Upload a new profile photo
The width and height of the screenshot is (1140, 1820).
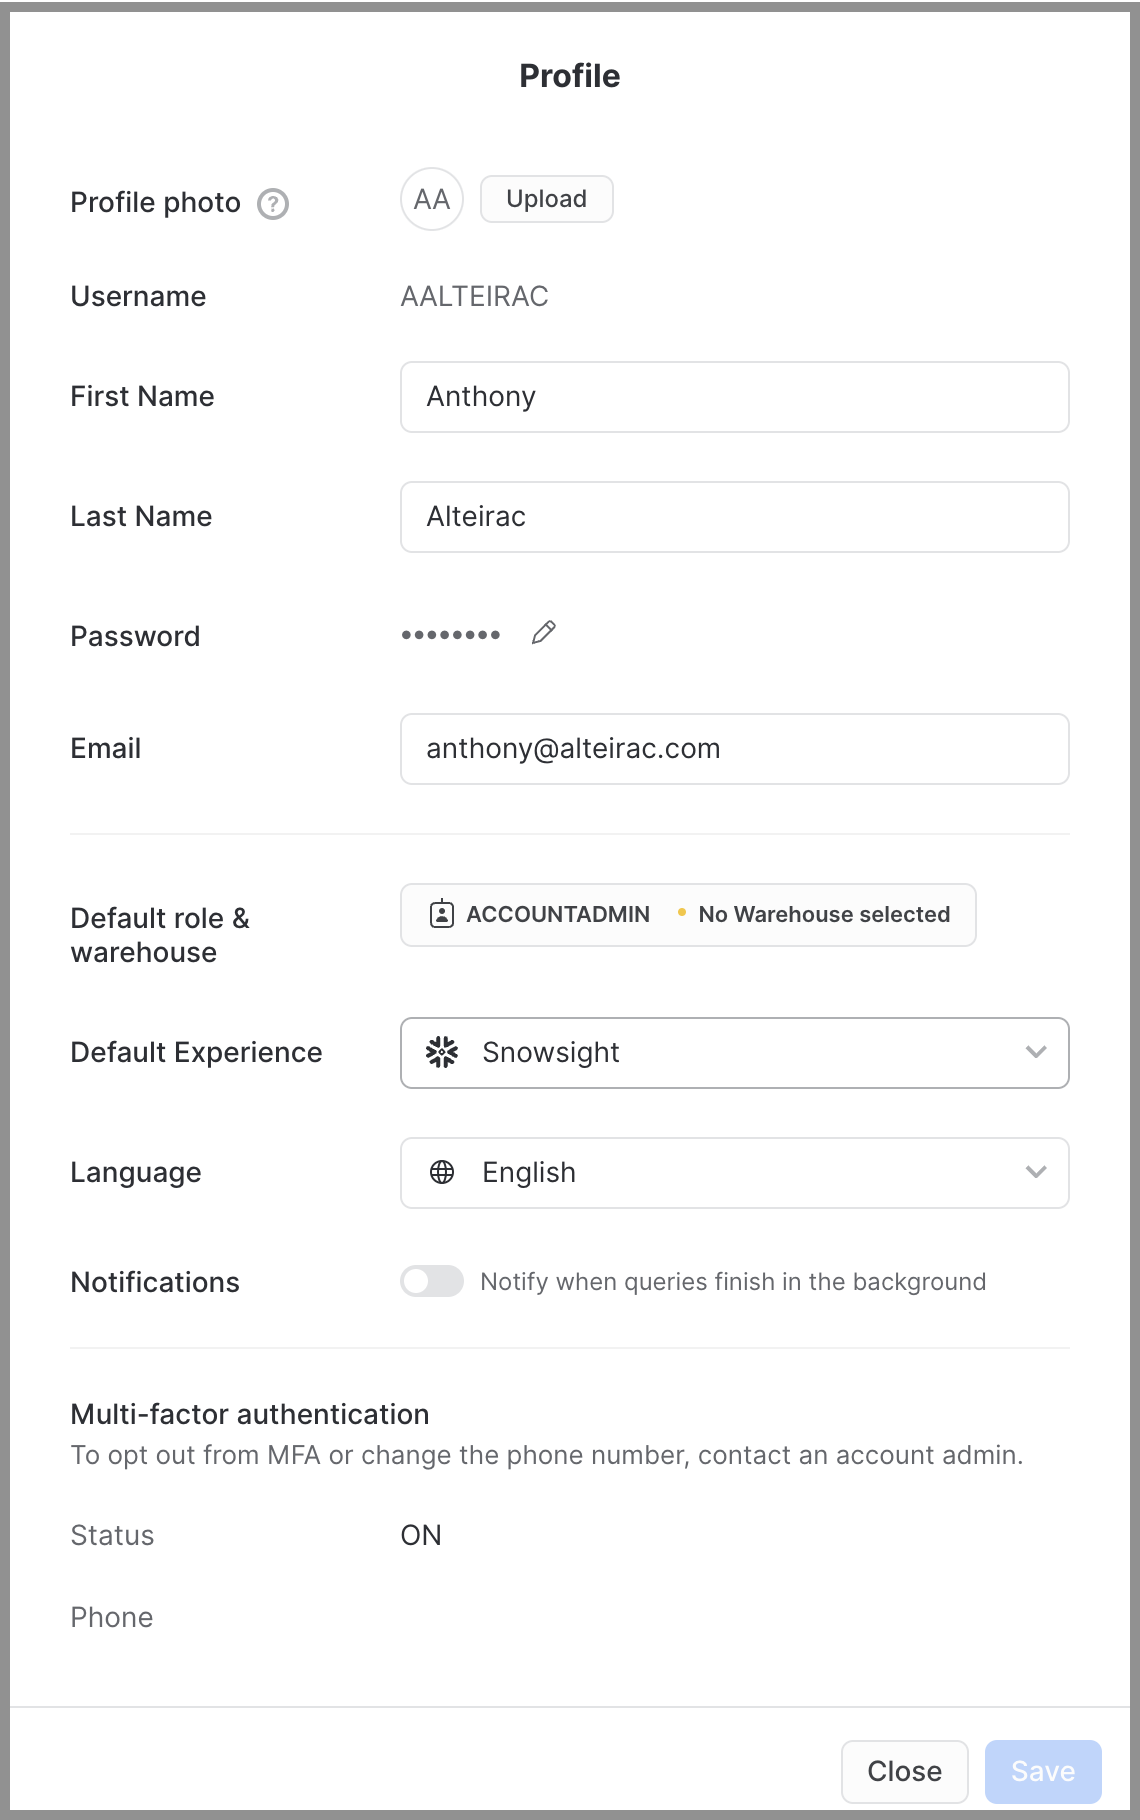547,199
